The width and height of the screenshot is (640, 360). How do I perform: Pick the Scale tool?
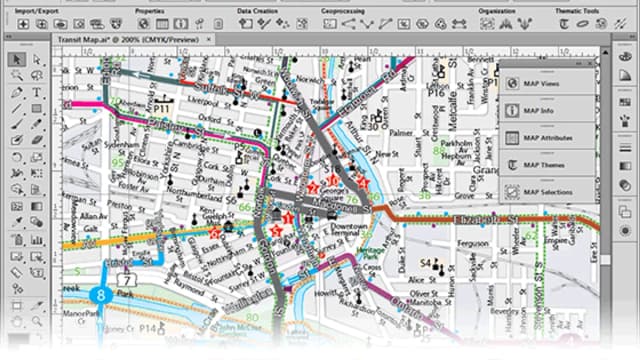point(37,157)
